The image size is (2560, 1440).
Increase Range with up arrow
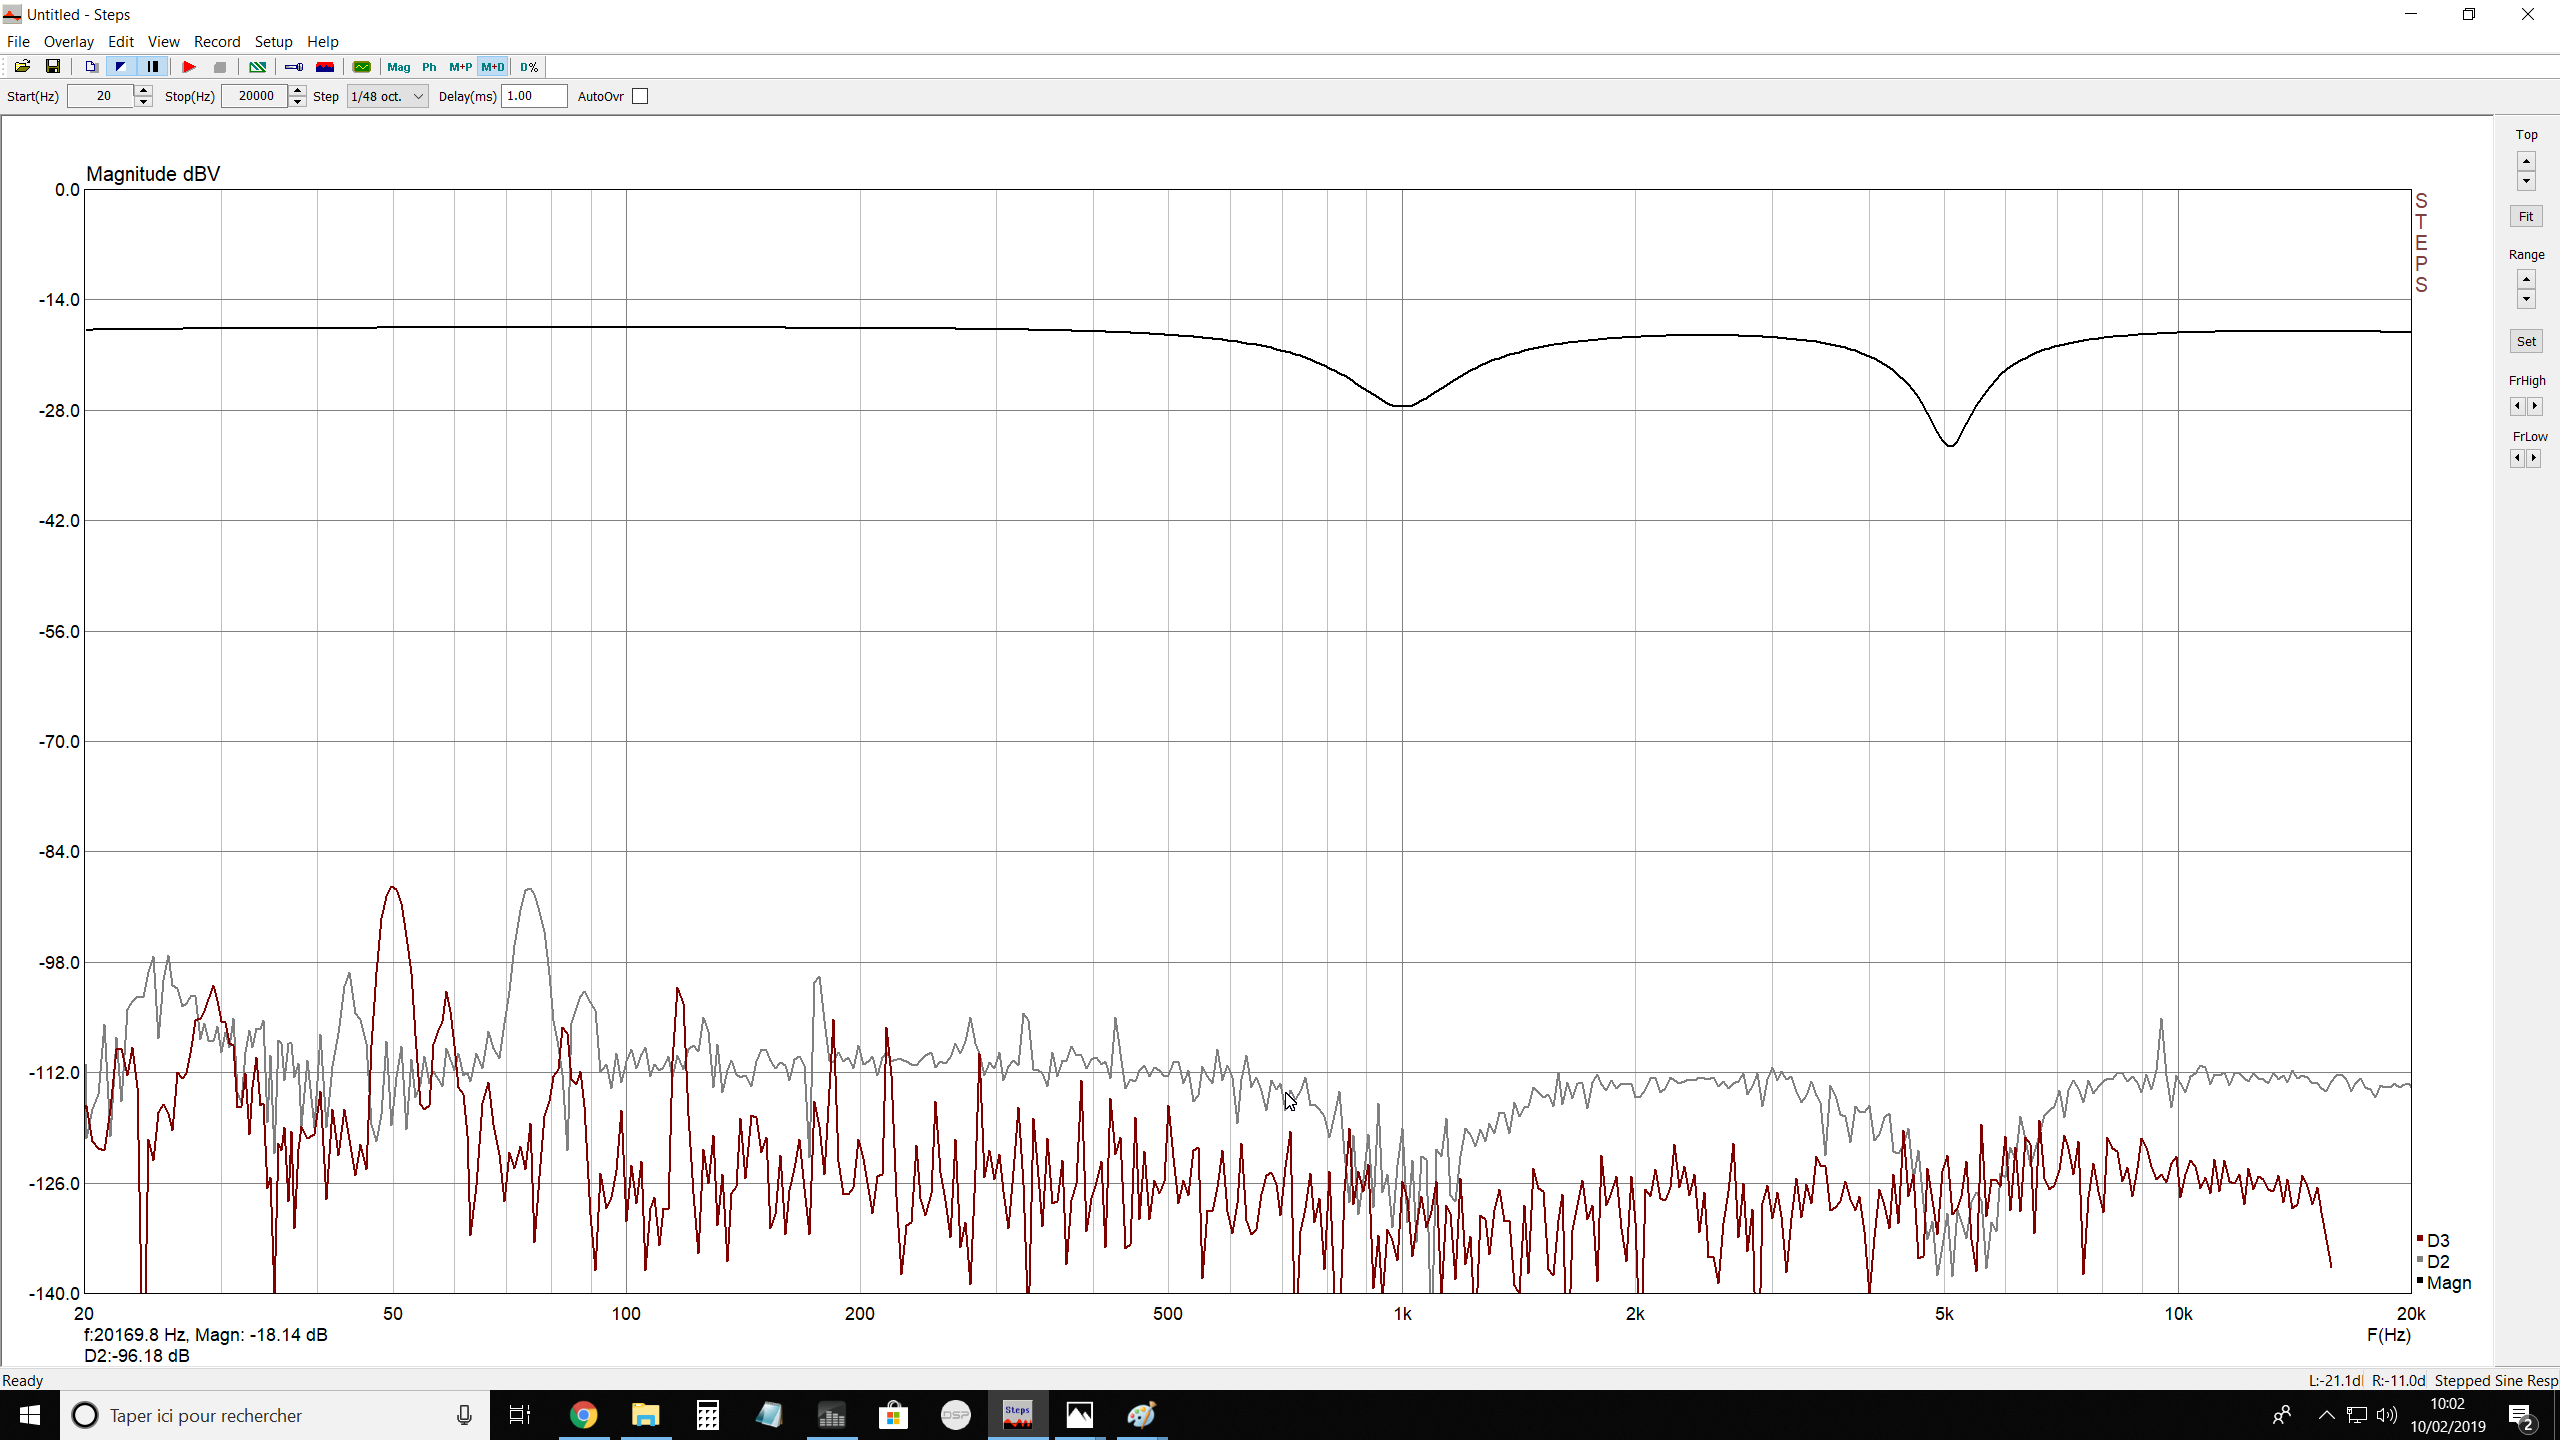[x=2527, y=280]
